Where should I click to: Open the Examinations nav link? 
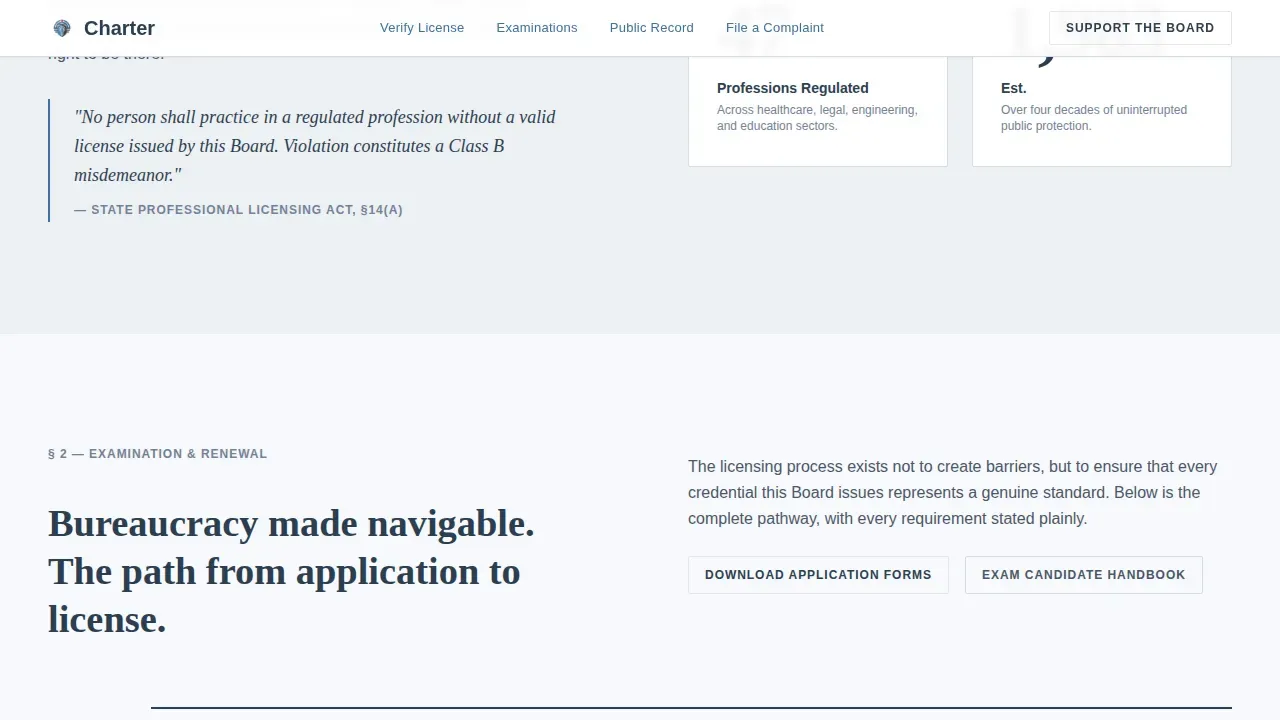(x=537, y=28)
